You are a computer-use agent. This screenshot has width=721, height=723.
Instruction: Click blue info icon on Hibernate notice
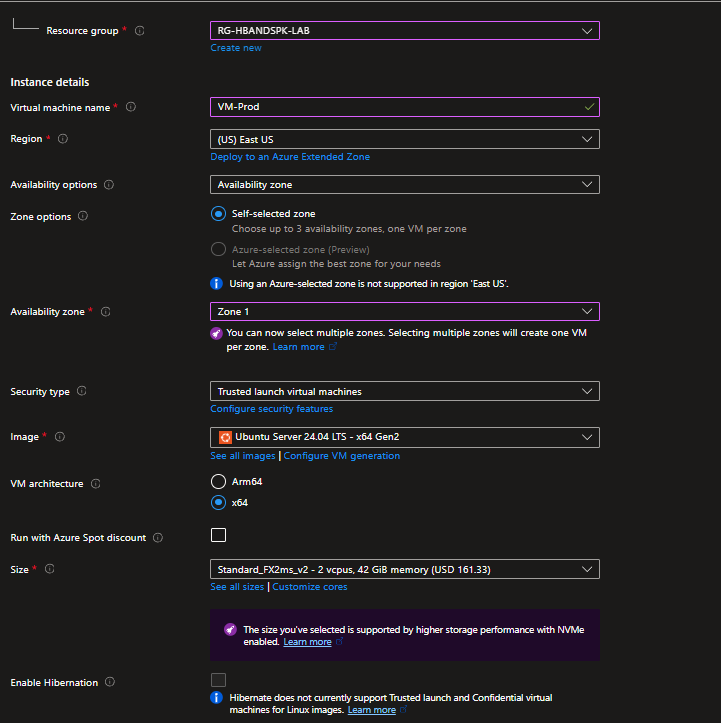[216, 697]
